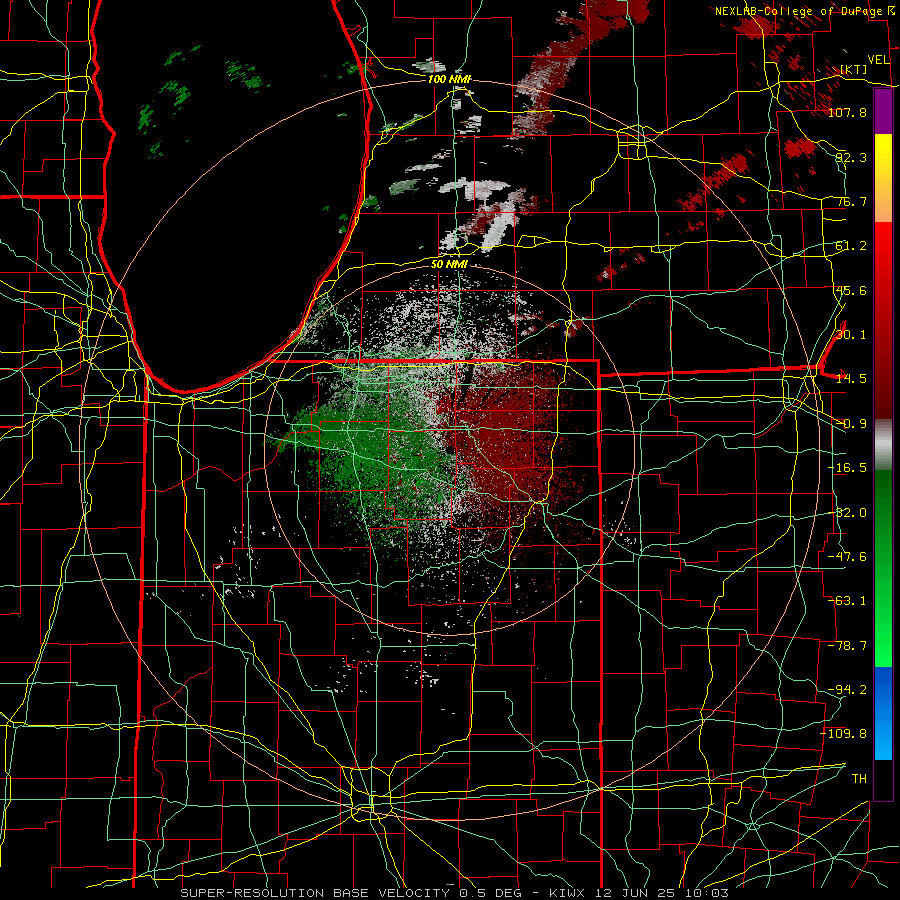Select the -47.6 value on velocity scale
This screenshot has width=900, height=900.
click(x=847, y=557)
